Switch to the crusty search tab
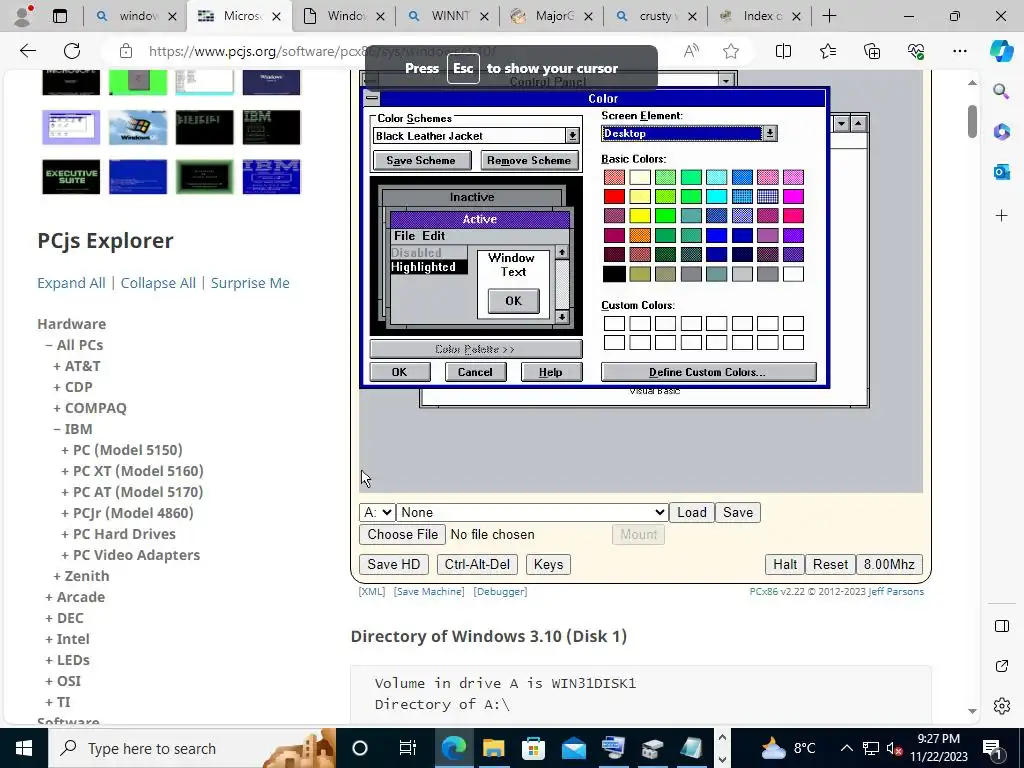Image resolution: width=1024 pixels, height=768 pixels. [x=656, y=16]
